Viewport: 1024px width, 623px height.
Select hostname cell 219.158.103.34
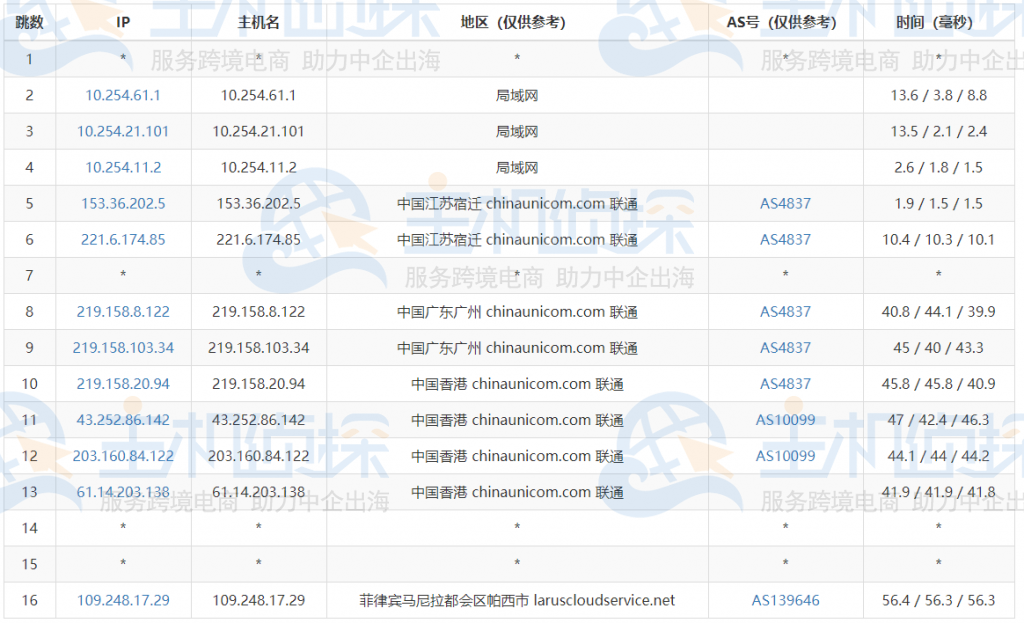tap(259, 348)
